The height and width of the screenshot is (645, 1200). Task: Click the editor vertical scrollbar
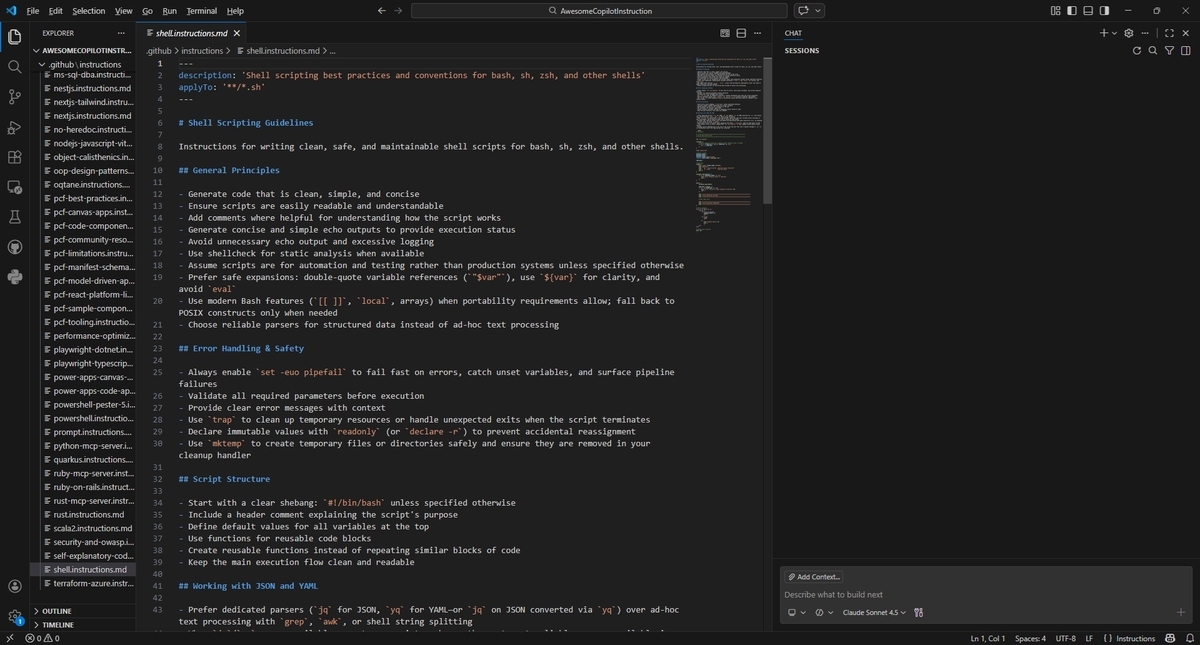pos(767,131)
